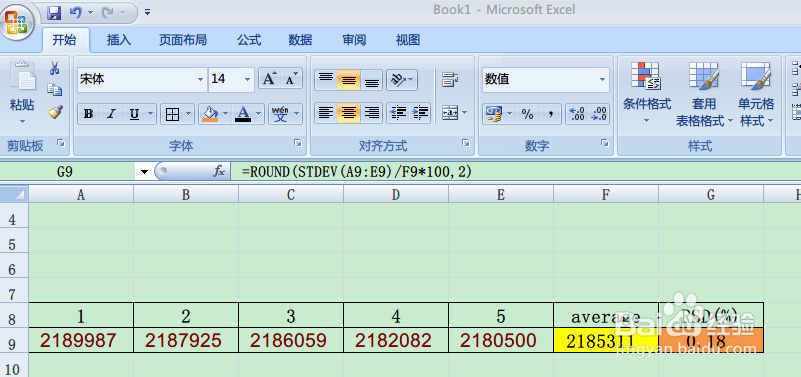801x377 pixels.
Task: Click into the ROUND formula bar
Action: point(516,172)
